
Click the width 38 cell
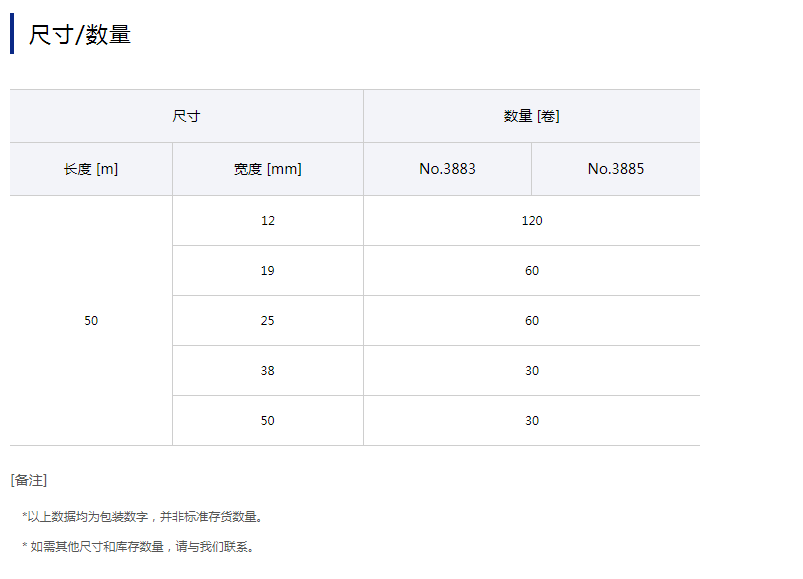tap(267, 371)
